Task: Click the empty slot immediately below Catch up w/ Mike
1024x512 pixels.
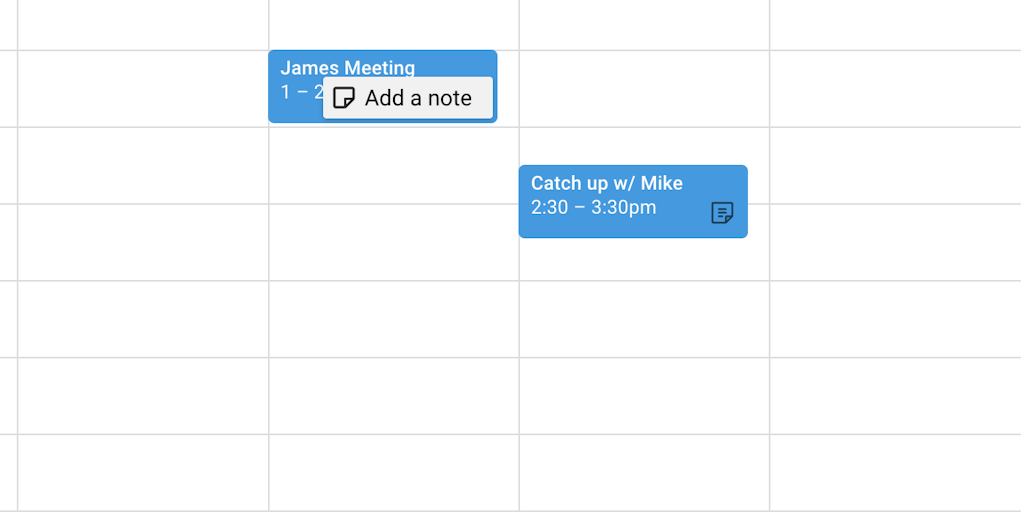Action: coord(644,260)
